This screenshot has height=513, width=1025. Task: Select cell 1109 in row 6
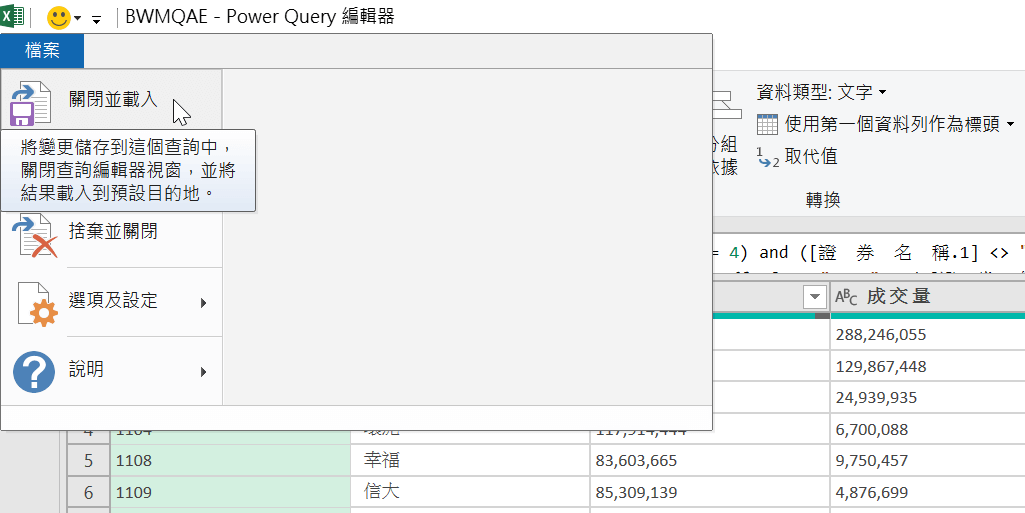[x=230, y=492]
